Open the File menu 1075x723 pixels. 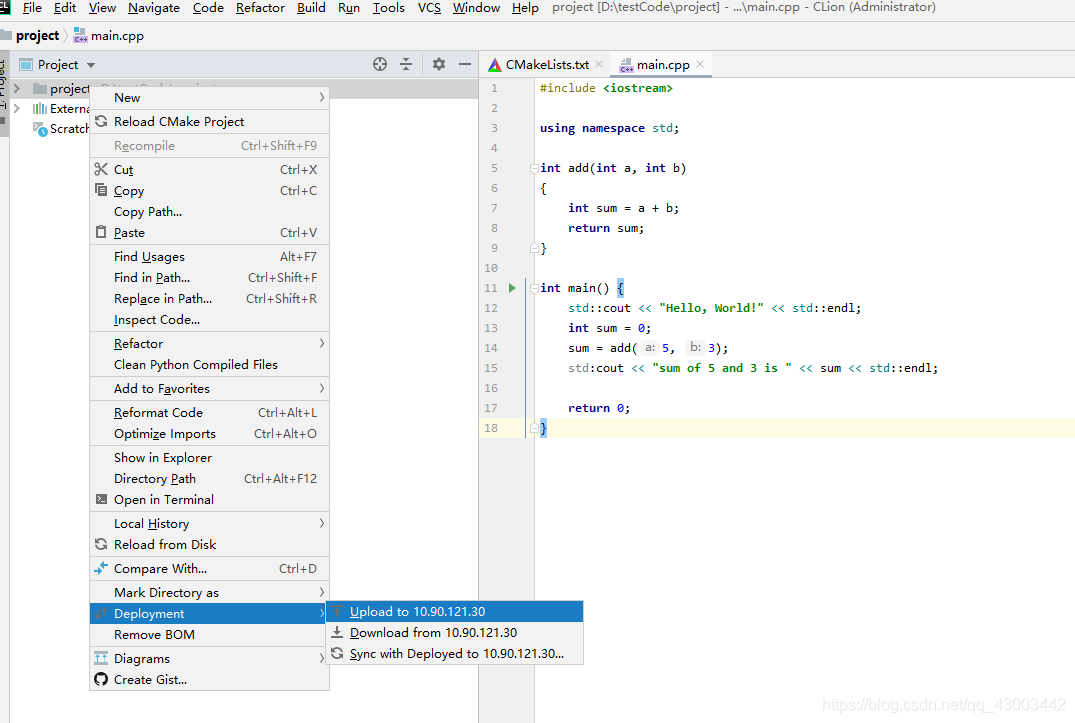coord(32,8)
